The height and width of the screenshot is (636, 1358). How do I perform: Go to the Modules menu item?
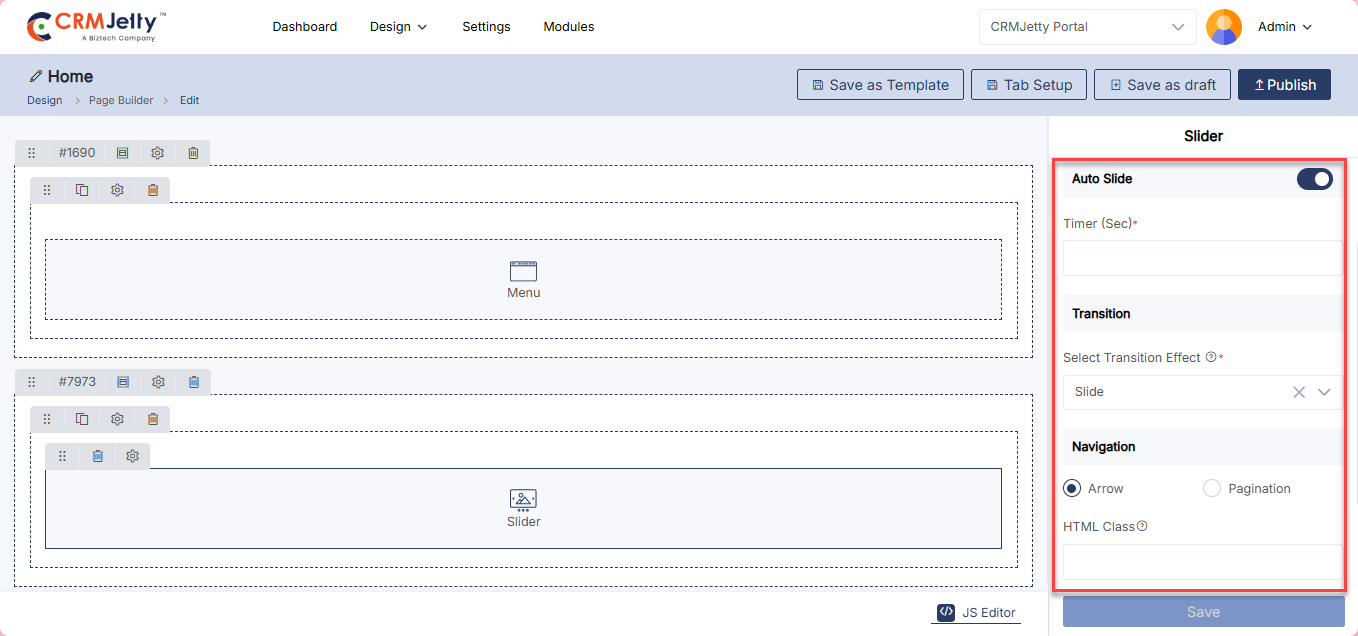click(x=568, y=27)
